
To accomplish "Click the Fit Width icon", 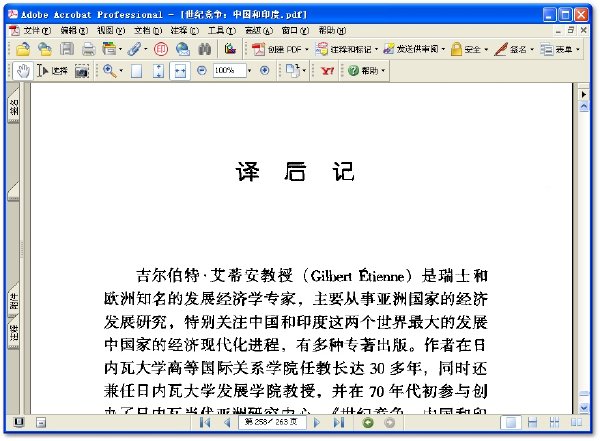I will (180, 71).
